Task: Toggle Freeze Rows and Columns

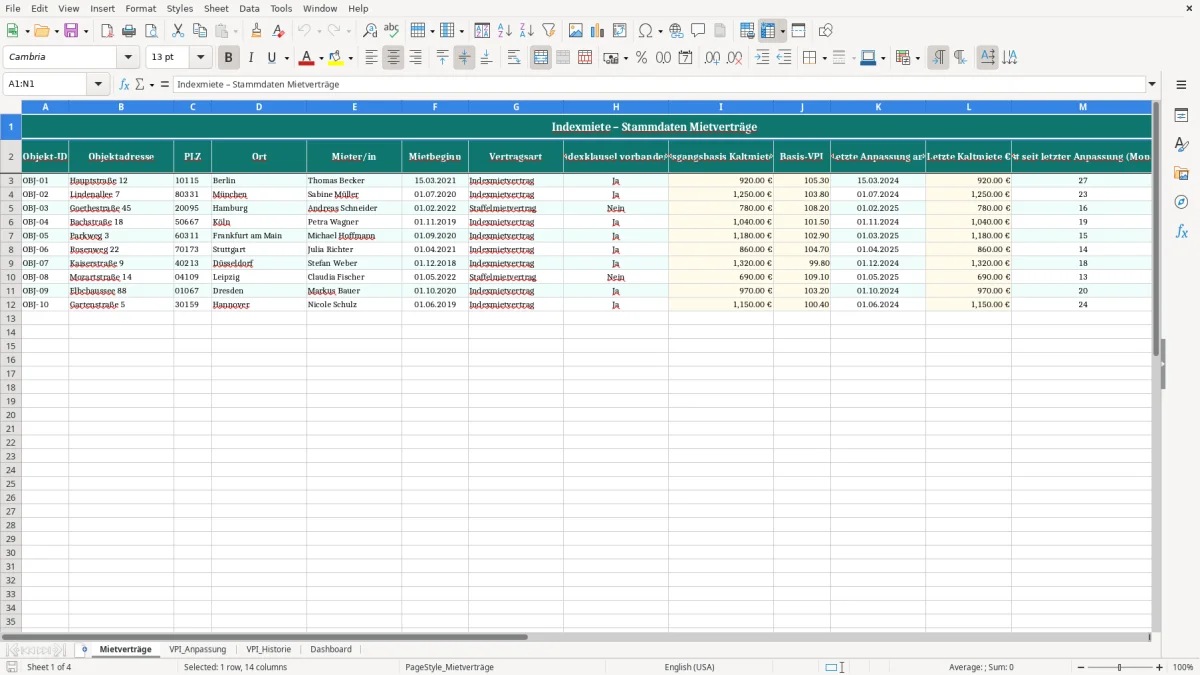Action: [x=768, y=31]
